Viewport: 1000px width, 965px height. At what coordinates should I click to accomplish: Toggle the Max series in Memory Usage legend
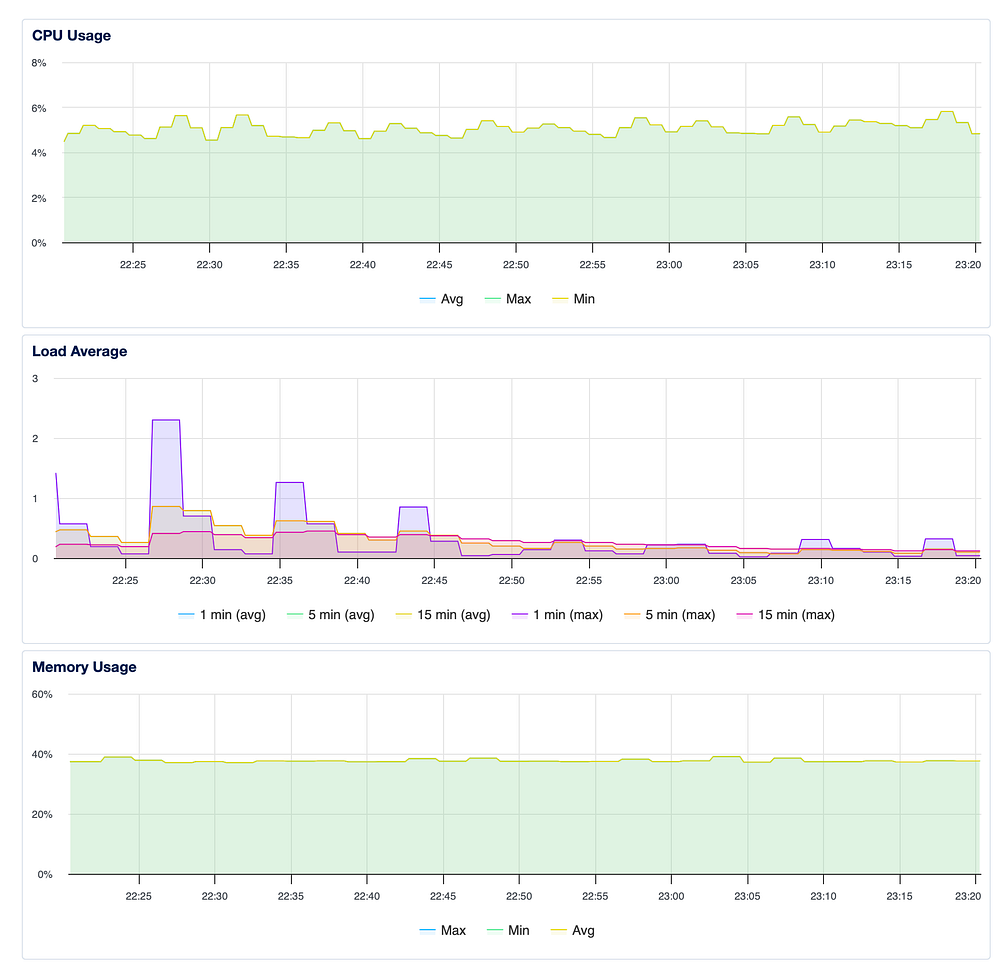(443, 930)
